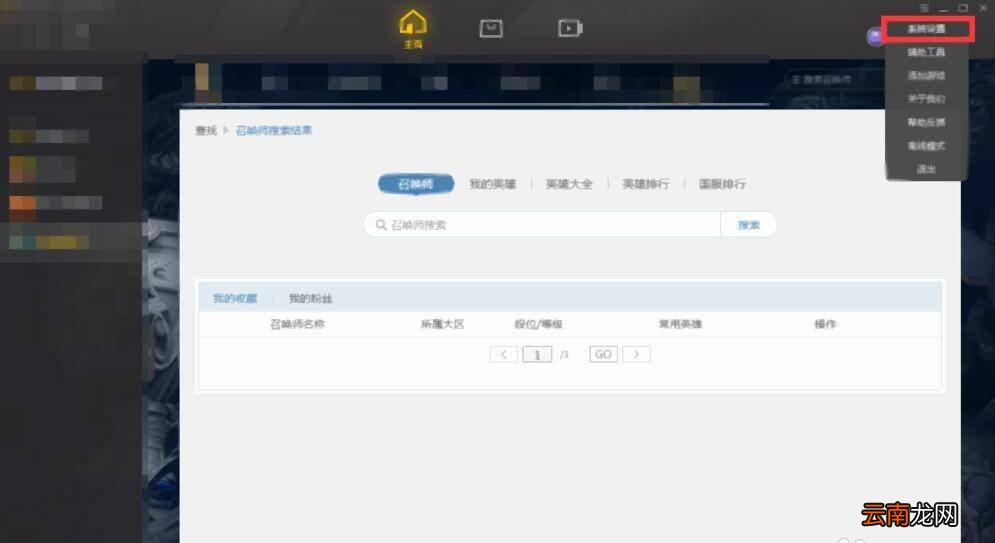
Task: Open the 国服排行 tab
Action: pos(722,184)
